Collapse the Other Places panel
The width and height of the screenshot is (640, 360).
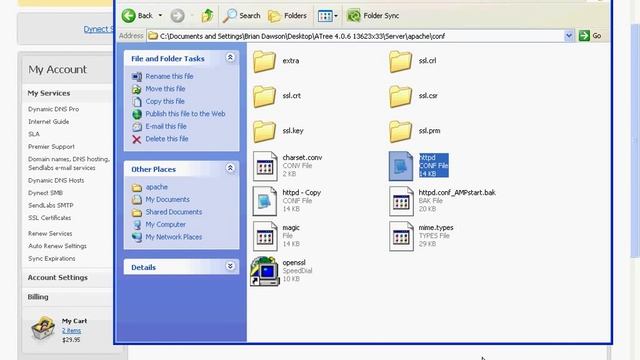click(x=230, y=168)
